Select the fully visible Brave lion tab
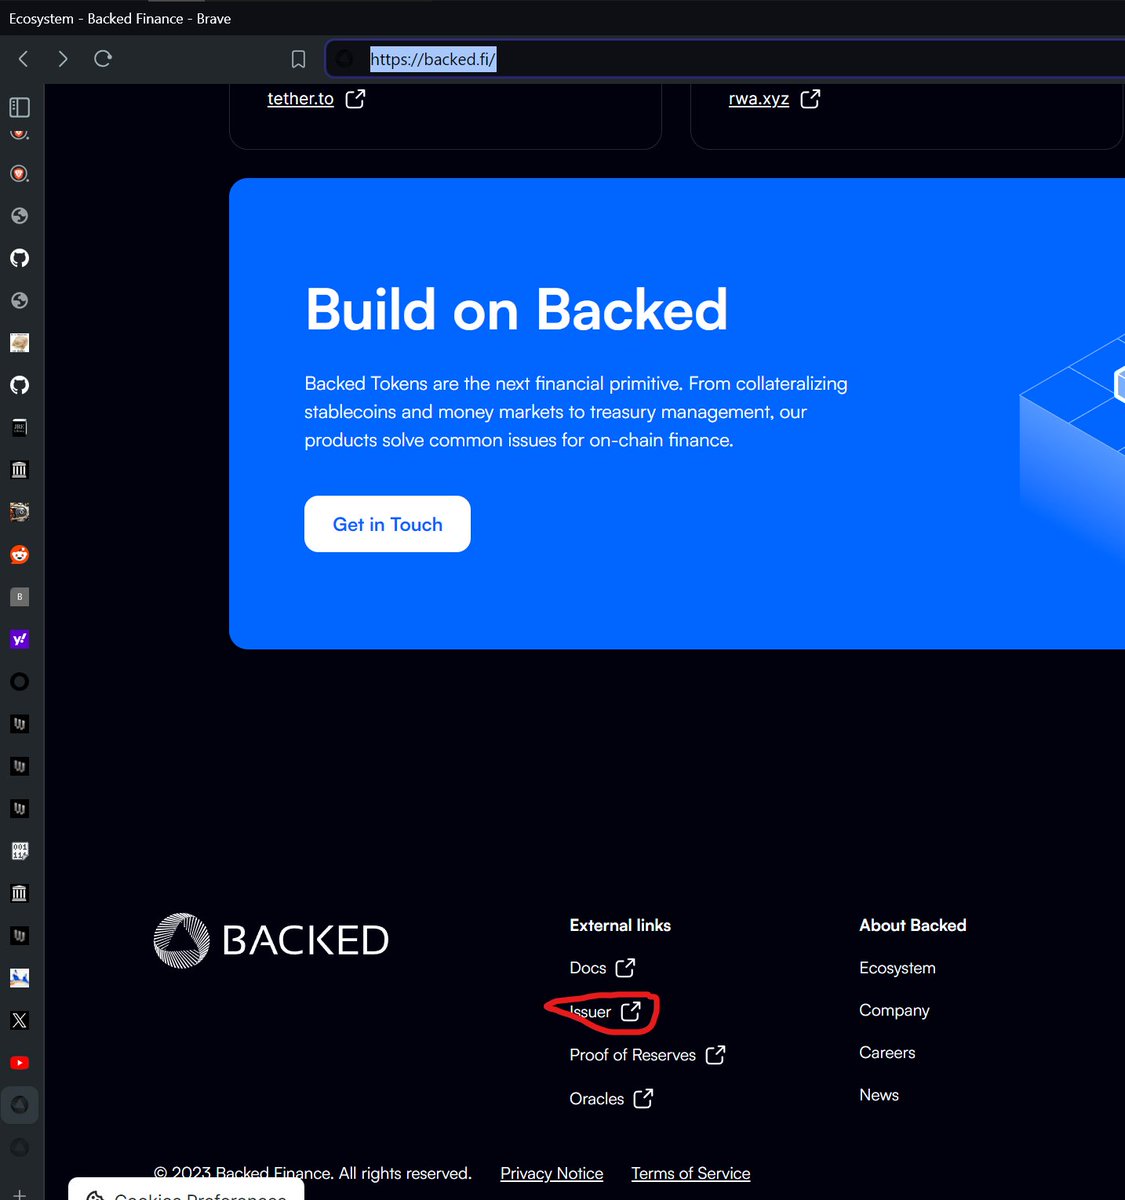Image resolution: width=1125 pixels, height=1200 pixels. click(x=19, y=173)
